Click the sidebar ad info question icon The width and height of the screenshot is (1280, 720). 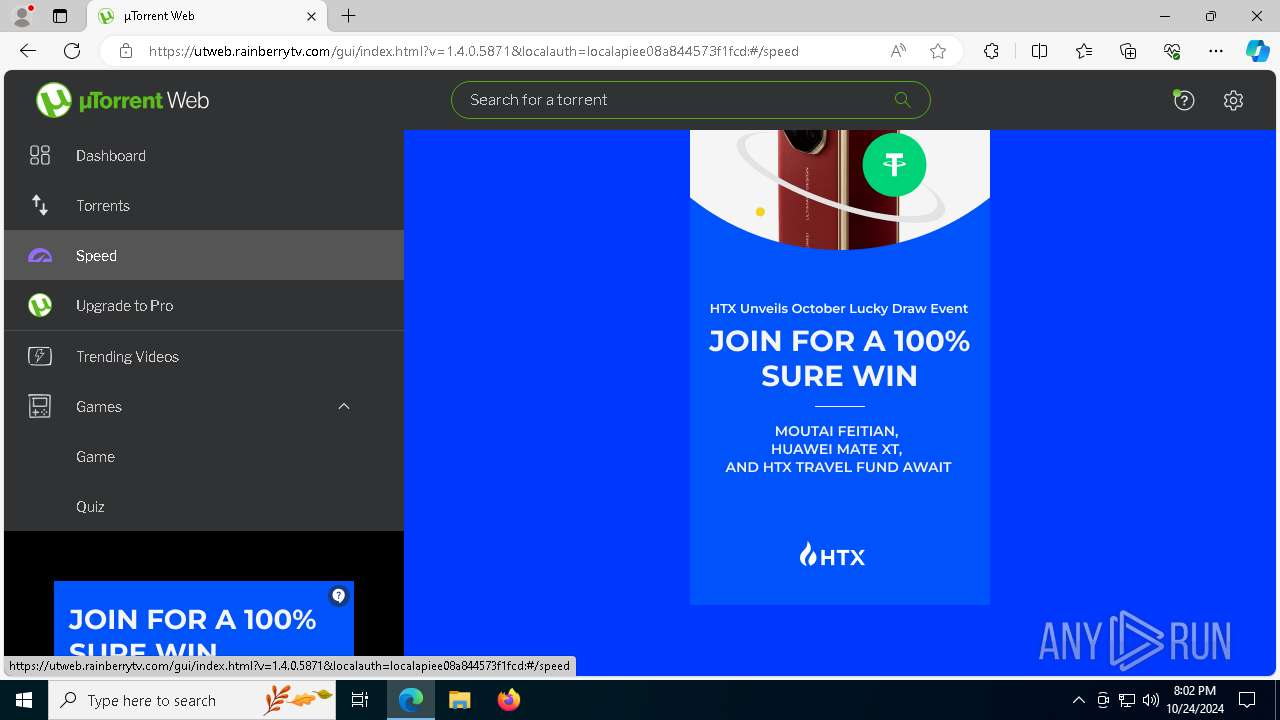pos(339,596)
